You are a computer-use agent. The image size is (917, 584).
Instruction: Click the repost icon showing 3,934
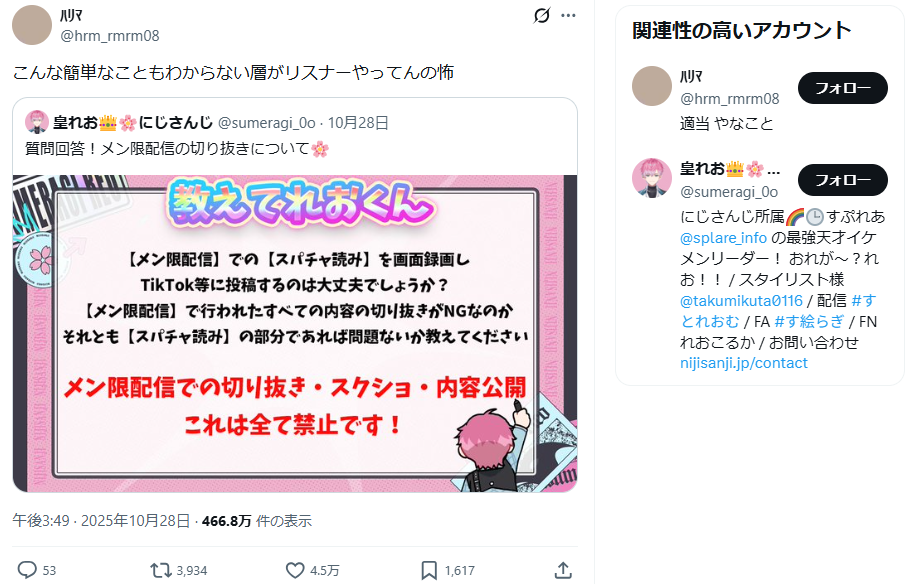pos(161,570)
